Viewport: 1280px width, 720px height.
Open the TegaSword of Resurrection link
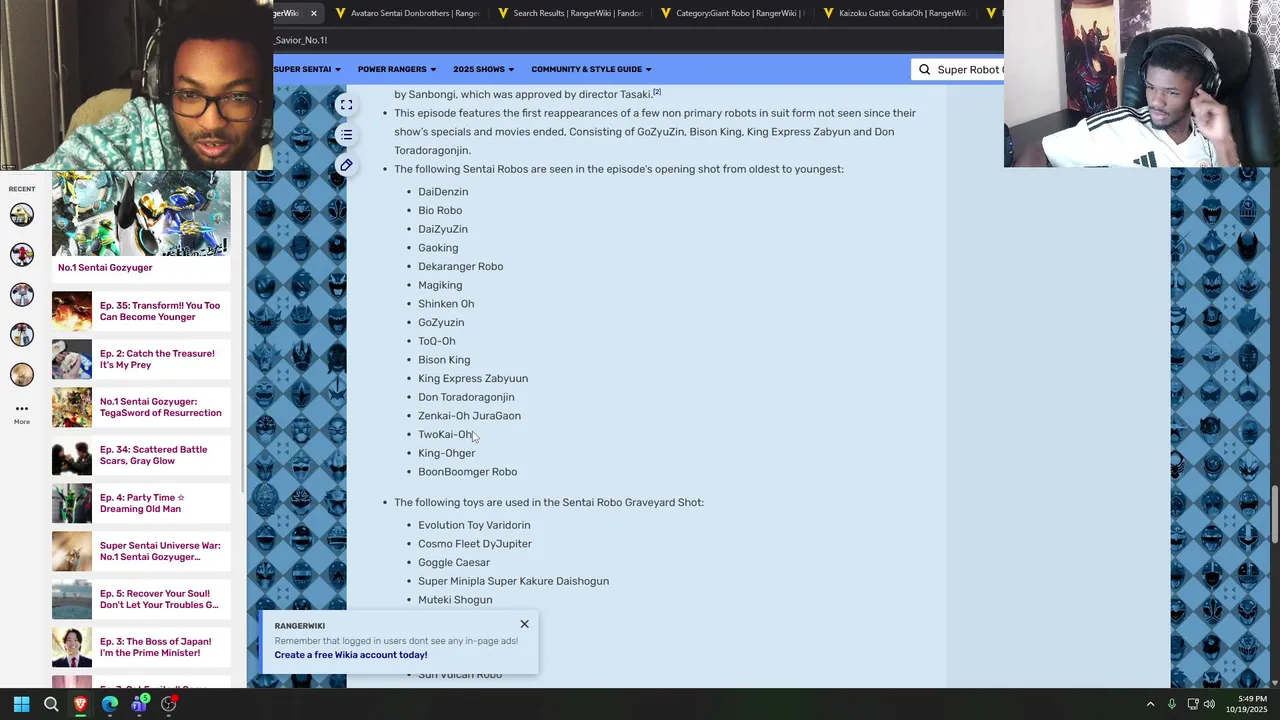coord(160,407)
